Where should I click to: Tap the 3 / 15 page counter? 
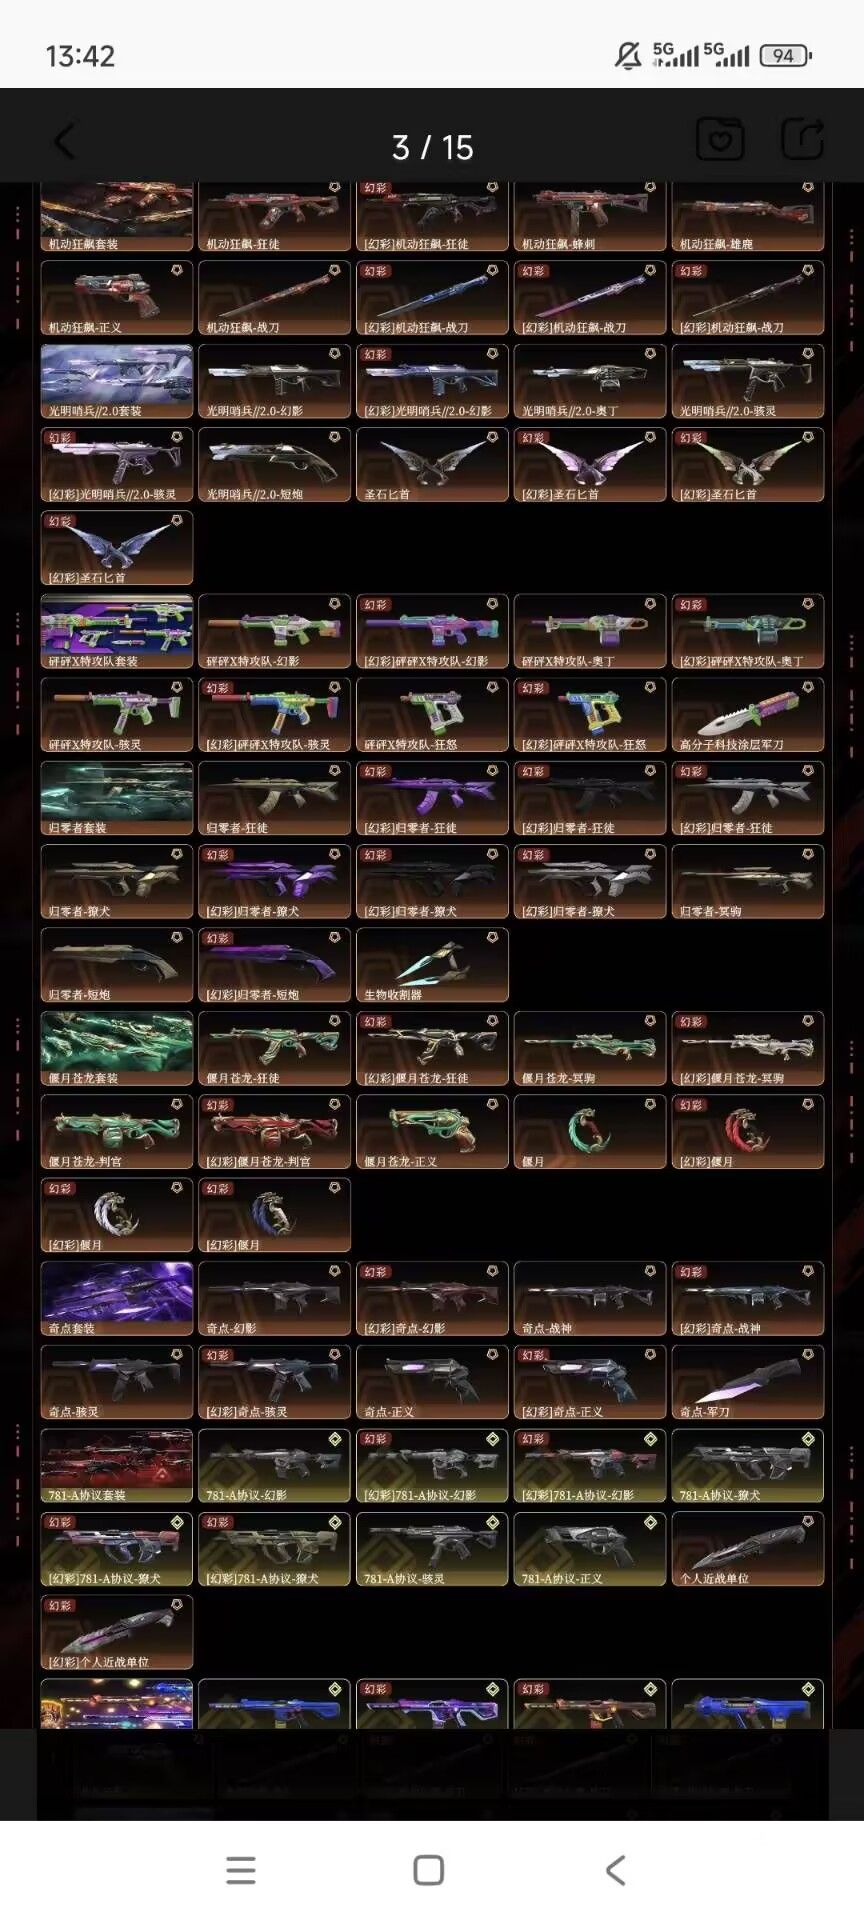[432, 148]
